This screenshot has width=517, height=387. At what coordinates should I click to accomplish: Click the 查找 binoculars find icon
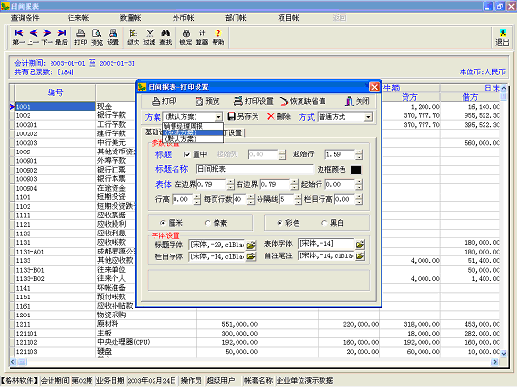[x=166, y=37]
